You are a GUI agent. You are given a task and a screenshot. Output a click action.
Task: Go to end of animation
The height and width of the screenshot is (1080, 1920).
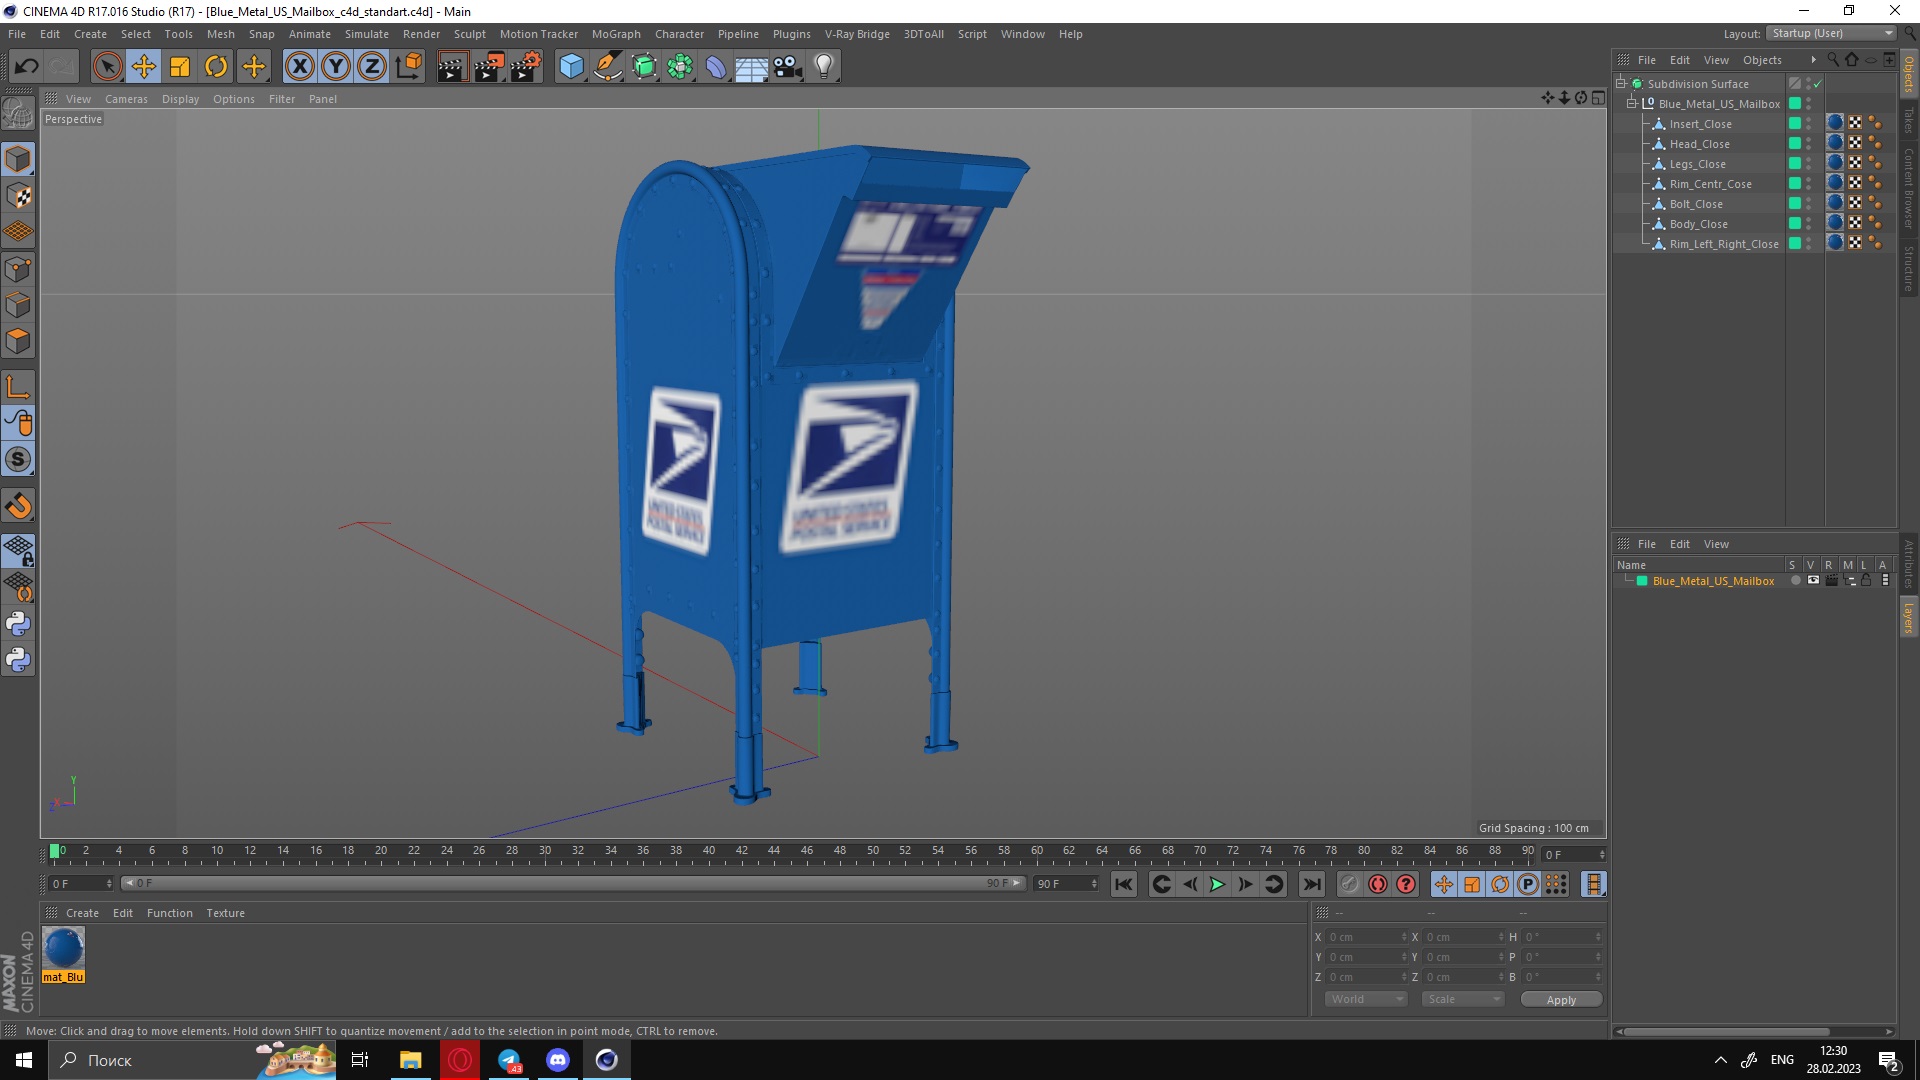coord(1312,884)
